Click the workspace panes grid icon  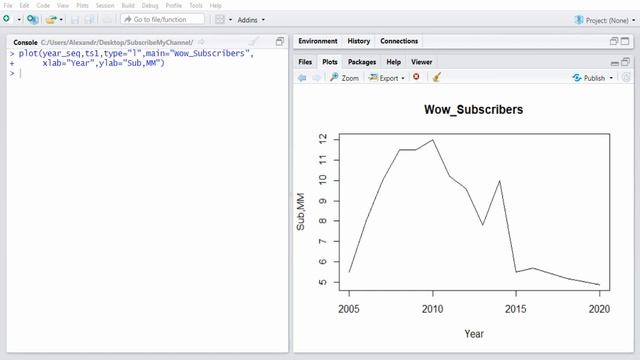(x=220, y=19)
